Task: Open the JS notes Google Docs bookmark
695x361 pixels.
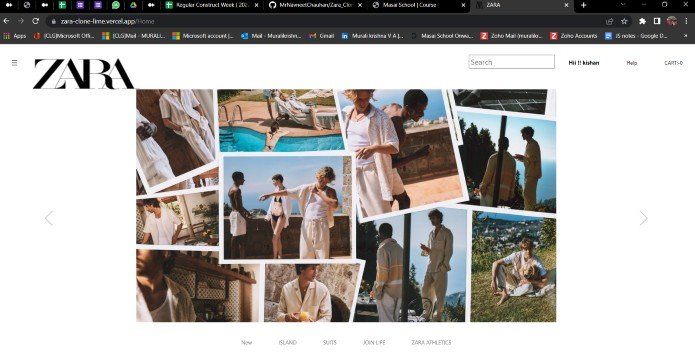Action: [x=636, y=36]
